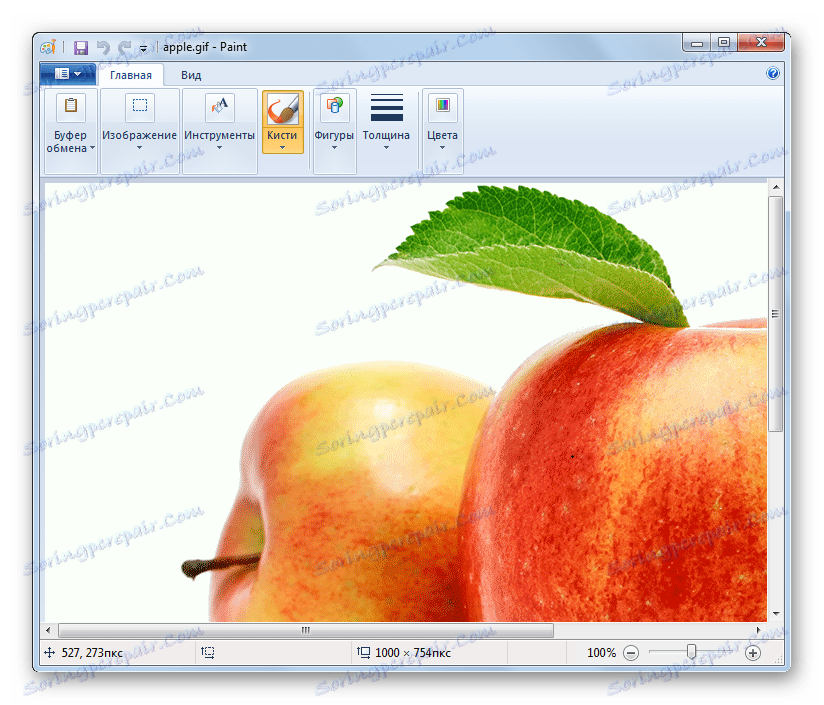This screenshot has height=705, width=824.
Task: Switch to the Вид tab
Action: [191, 75]
